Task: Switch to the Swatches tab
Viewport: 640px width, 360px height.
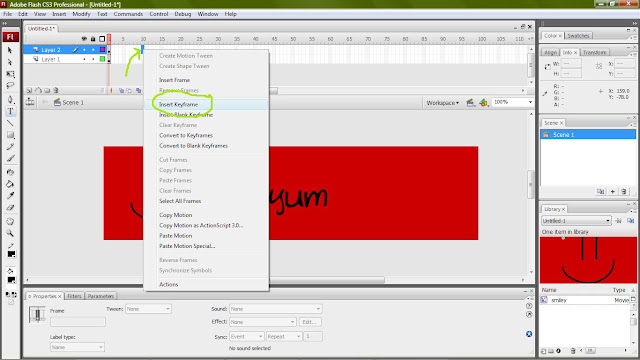Action: [x=578, y=36]
